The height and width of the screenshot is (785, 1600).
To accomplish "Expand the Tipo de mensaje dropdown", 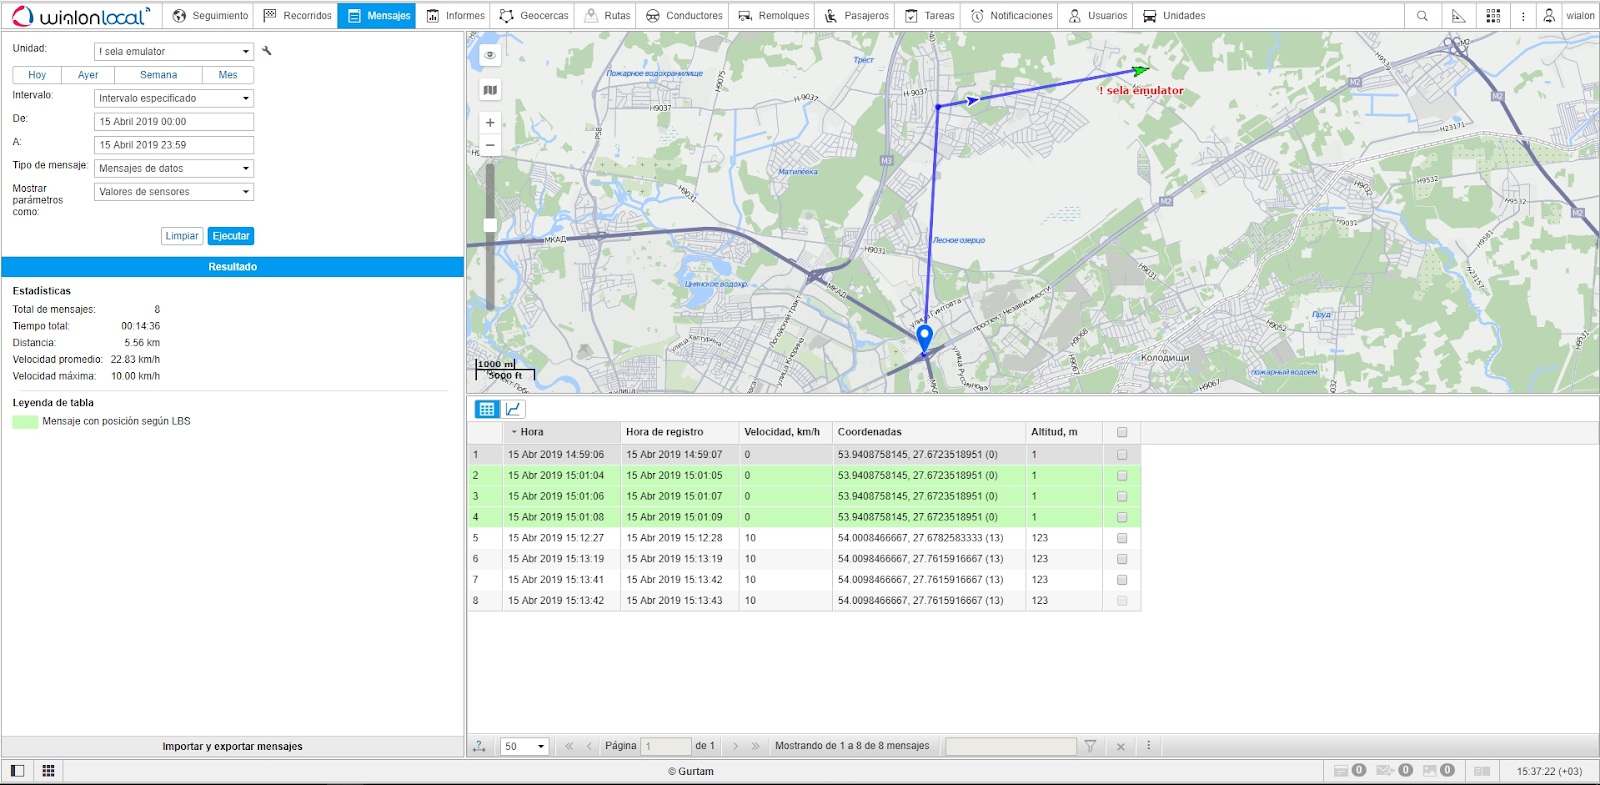I will pos(174,169).
